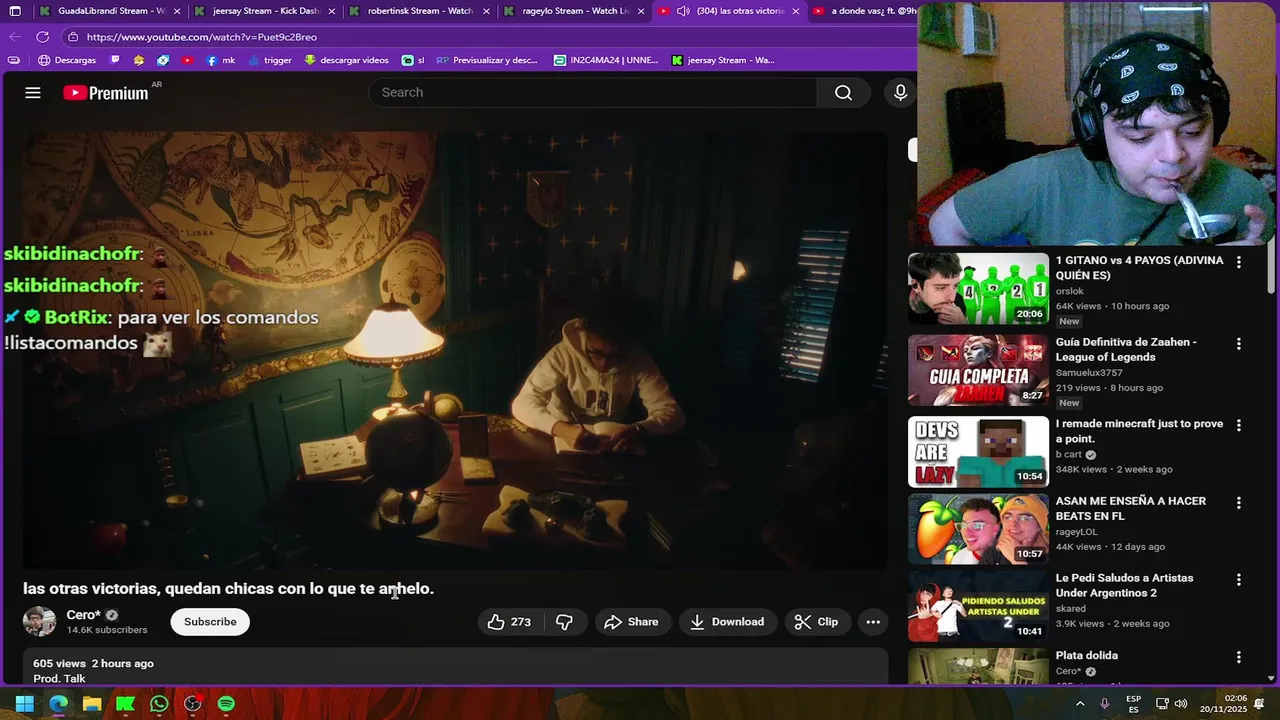This screenshot has height=720, width=1280.
Task: Open options for Le Pedi Saludos video
Action: click(1238, 580)
